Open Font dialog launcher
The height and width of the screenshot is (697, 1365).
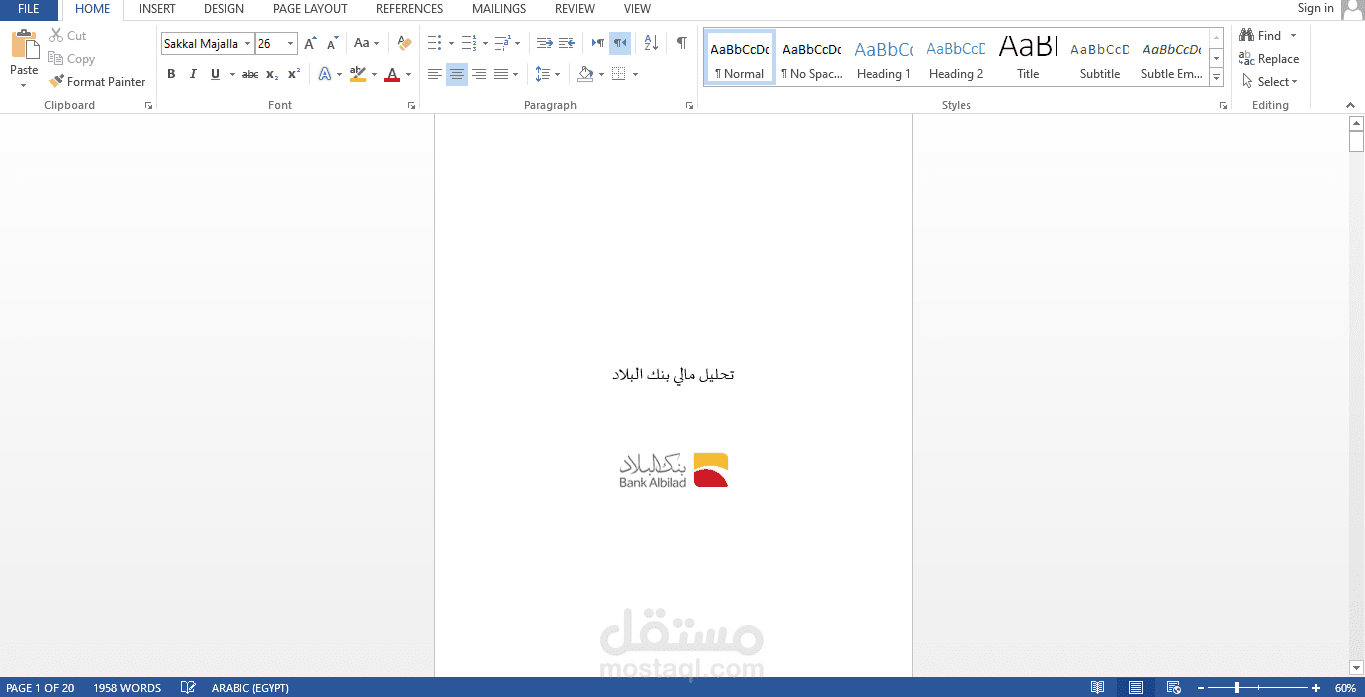point(410,105)
